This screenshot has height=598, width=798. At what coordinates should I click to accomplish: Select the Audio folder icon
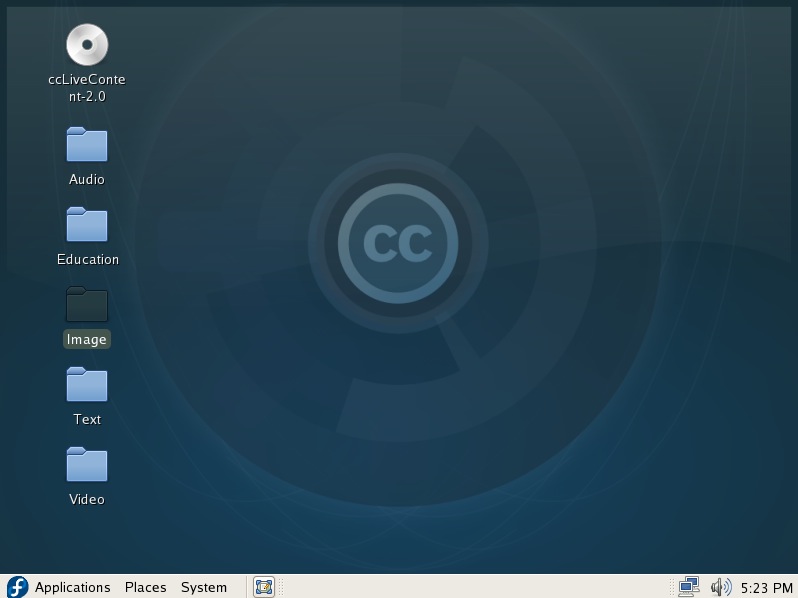tap(87, 145)
